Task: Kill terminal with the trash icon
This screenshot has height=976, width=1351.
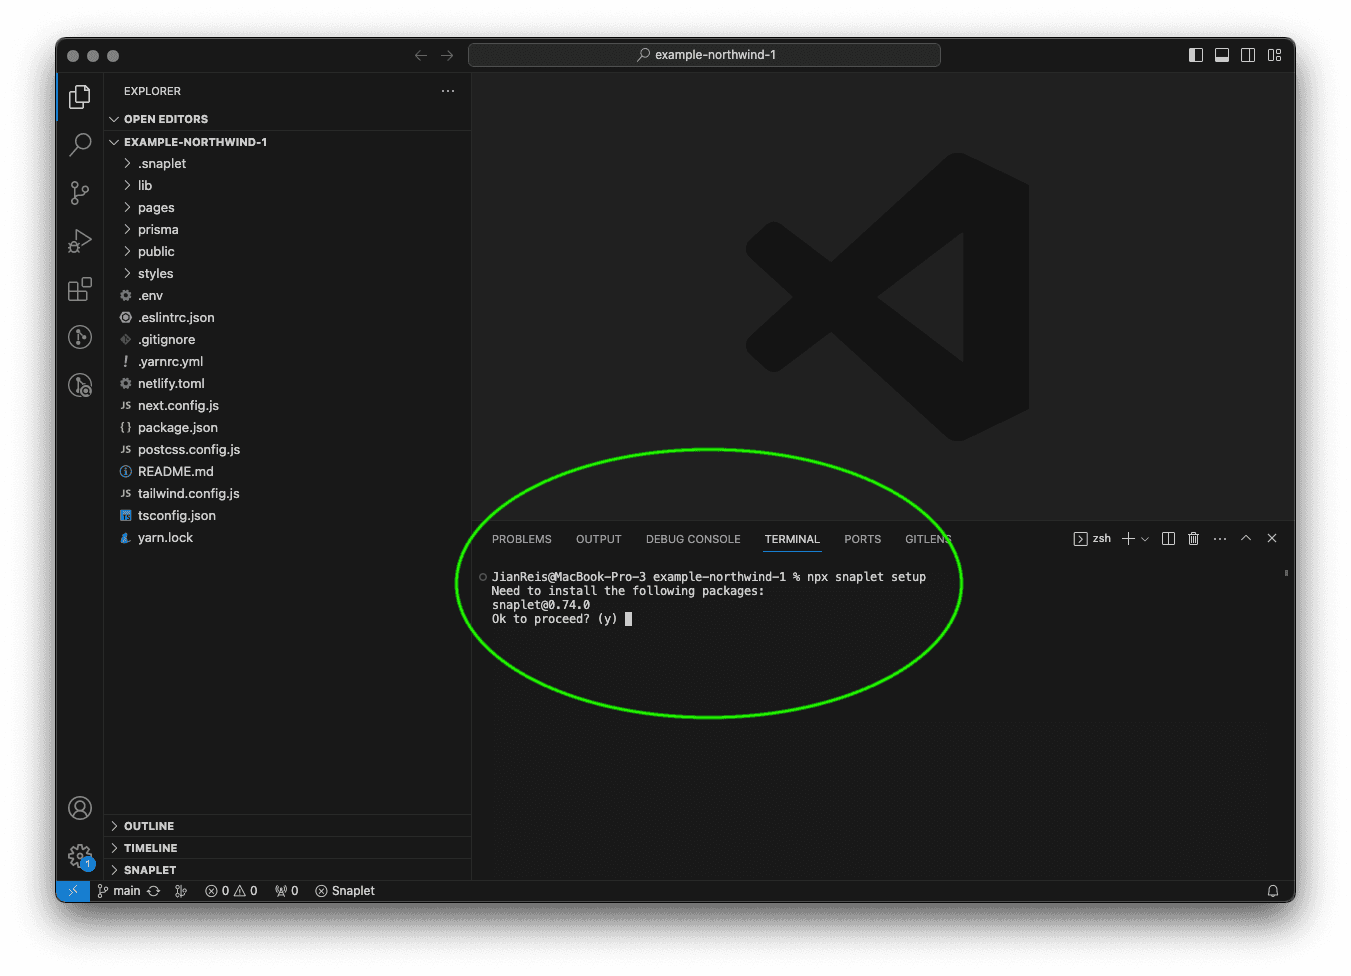Action: pyautogui.click(x=1193, y=539)
